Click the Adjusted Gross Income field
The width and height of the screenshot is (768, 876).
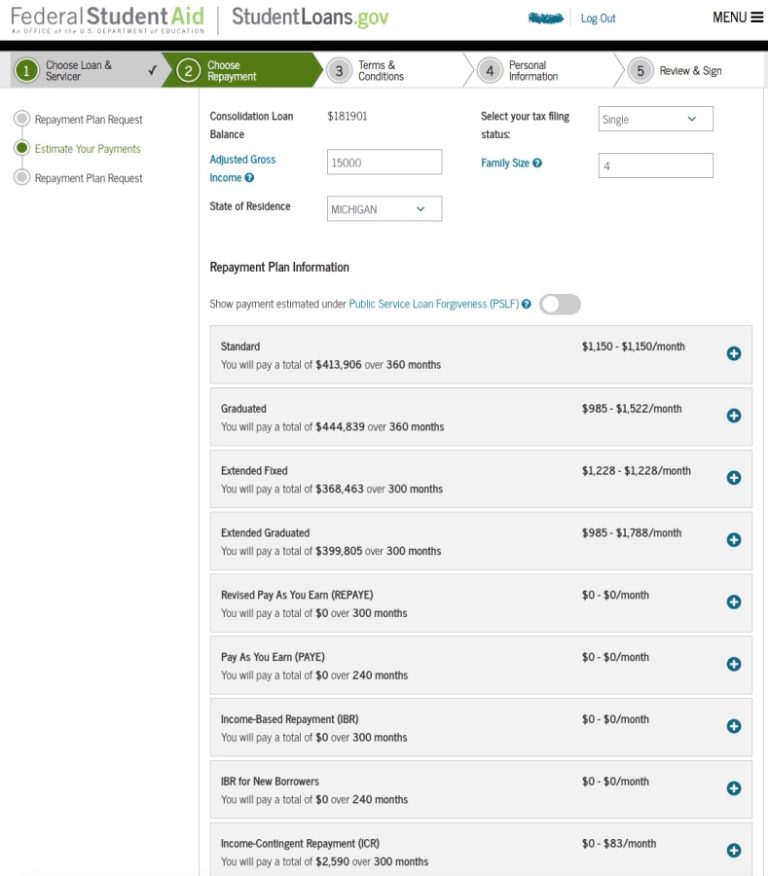(x=384, y=162)
